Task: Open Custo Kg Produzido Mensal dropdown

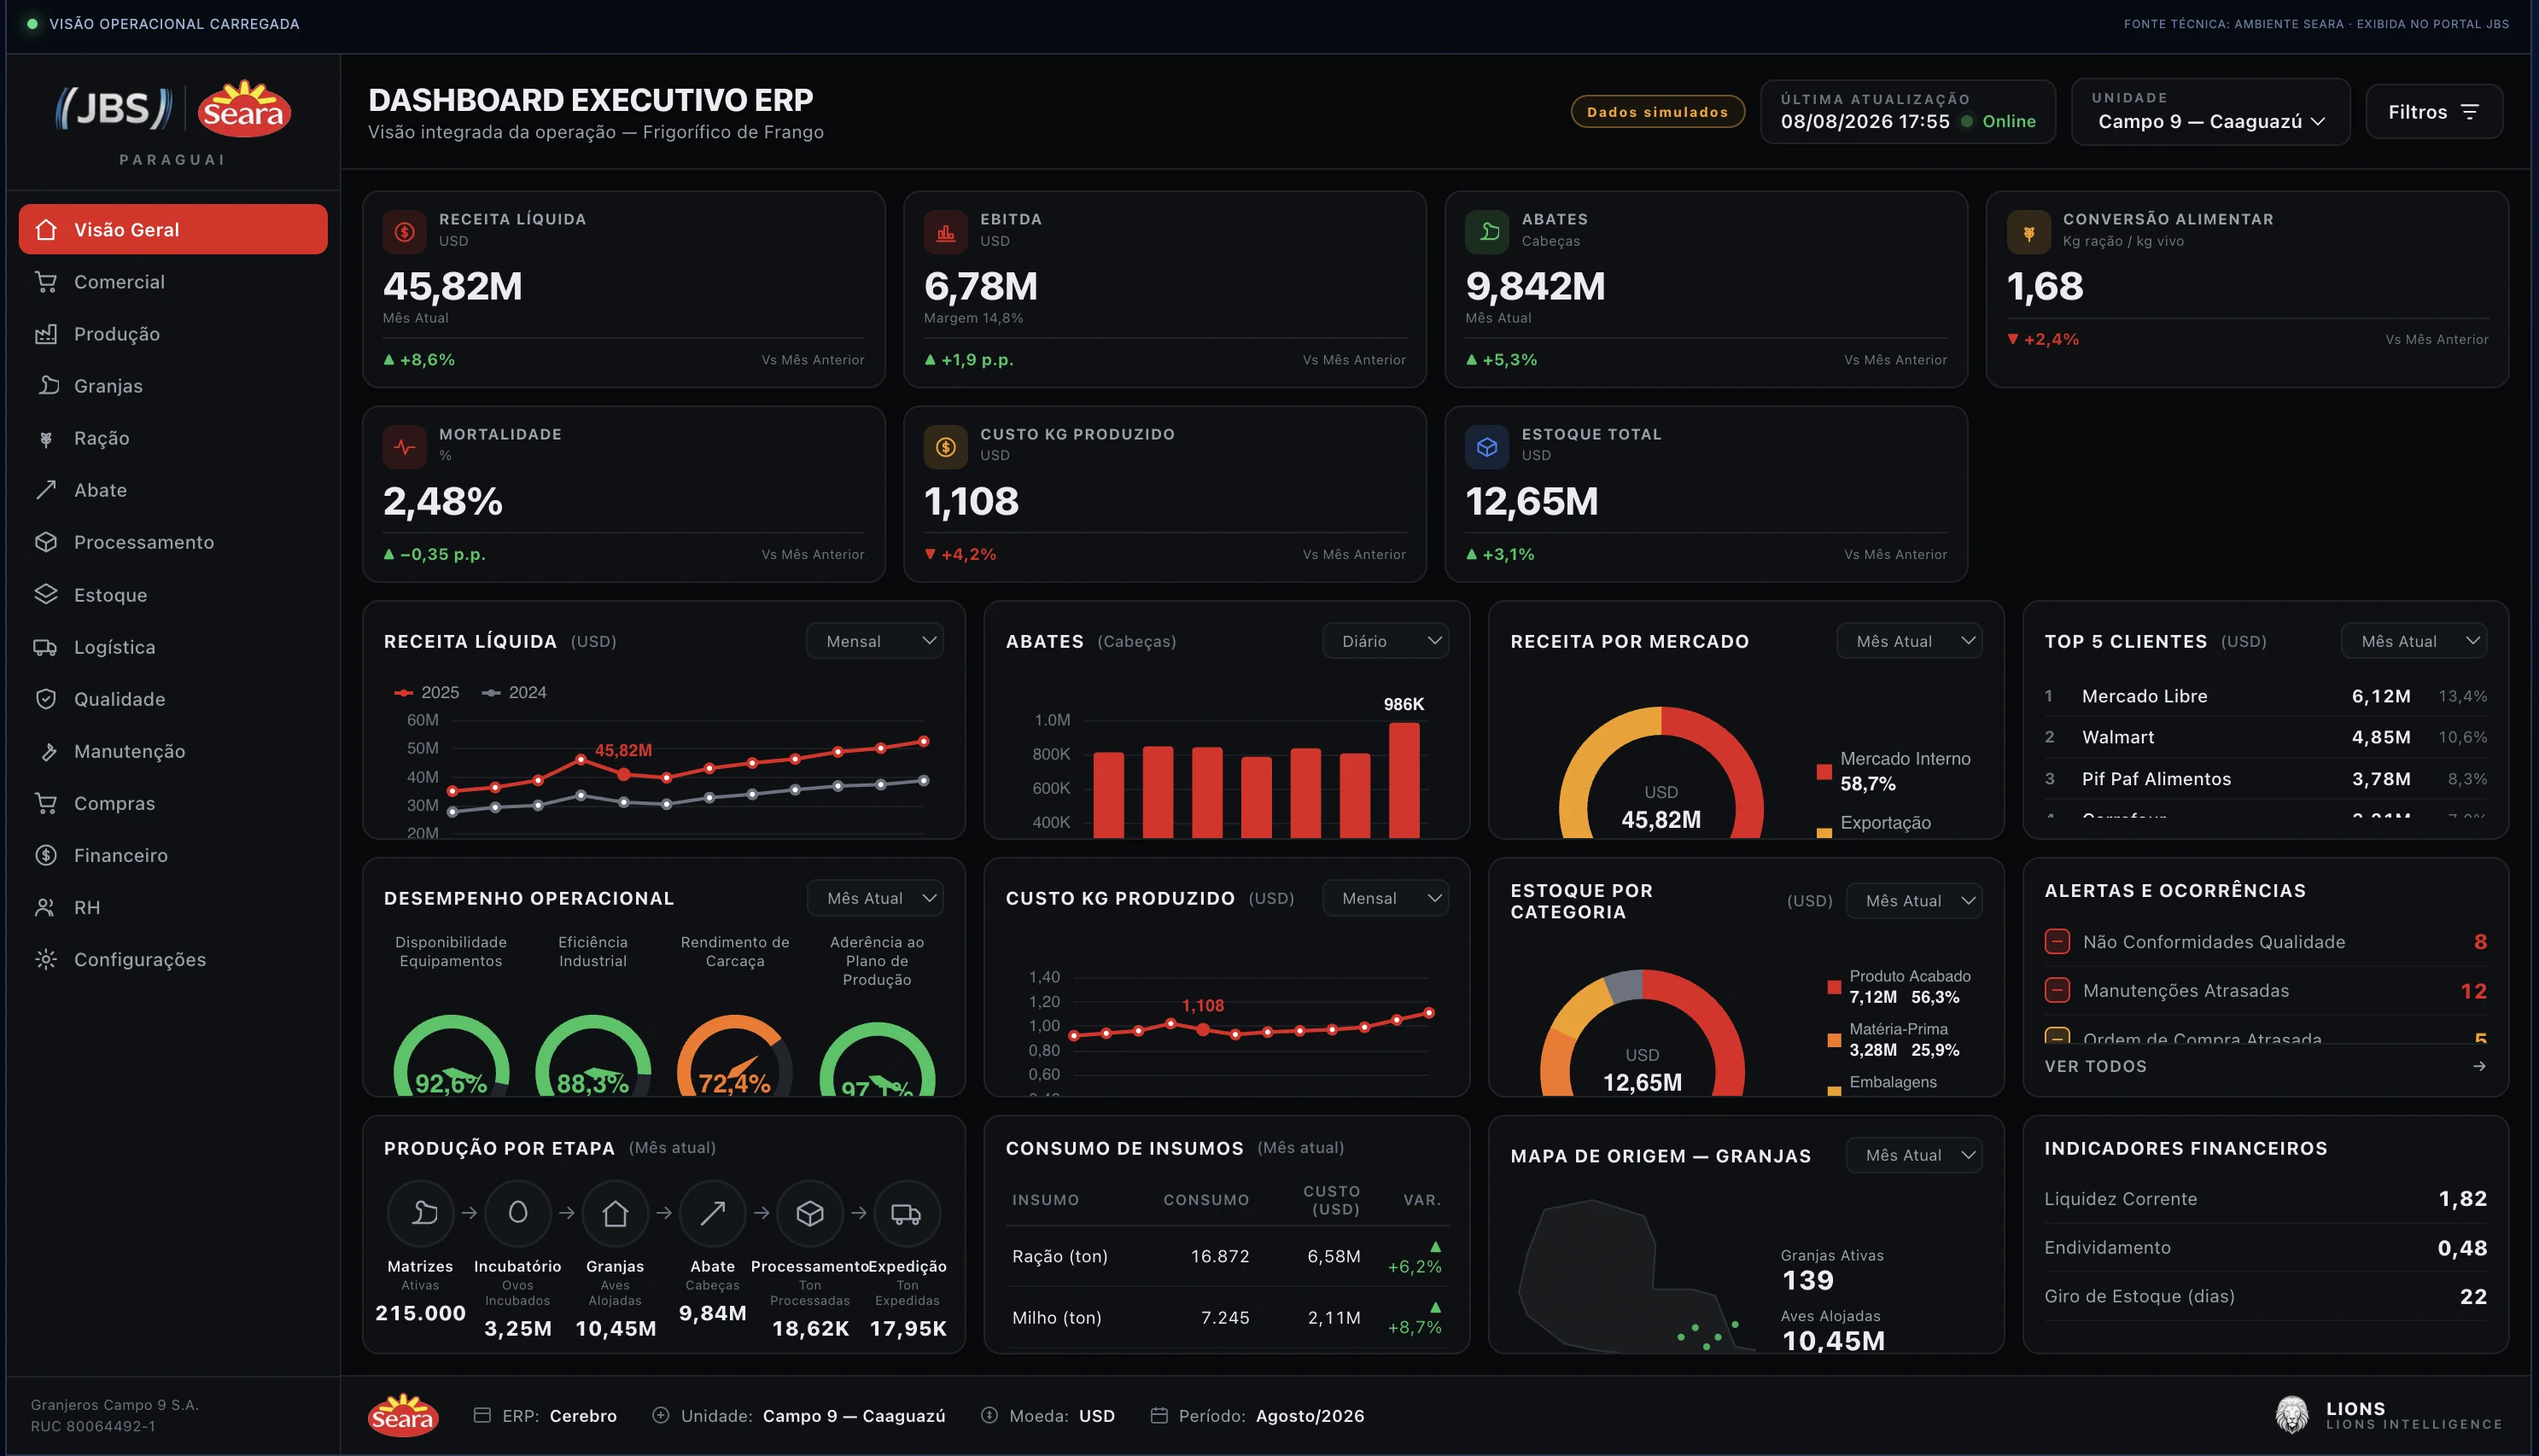Action: (1385, 898)
